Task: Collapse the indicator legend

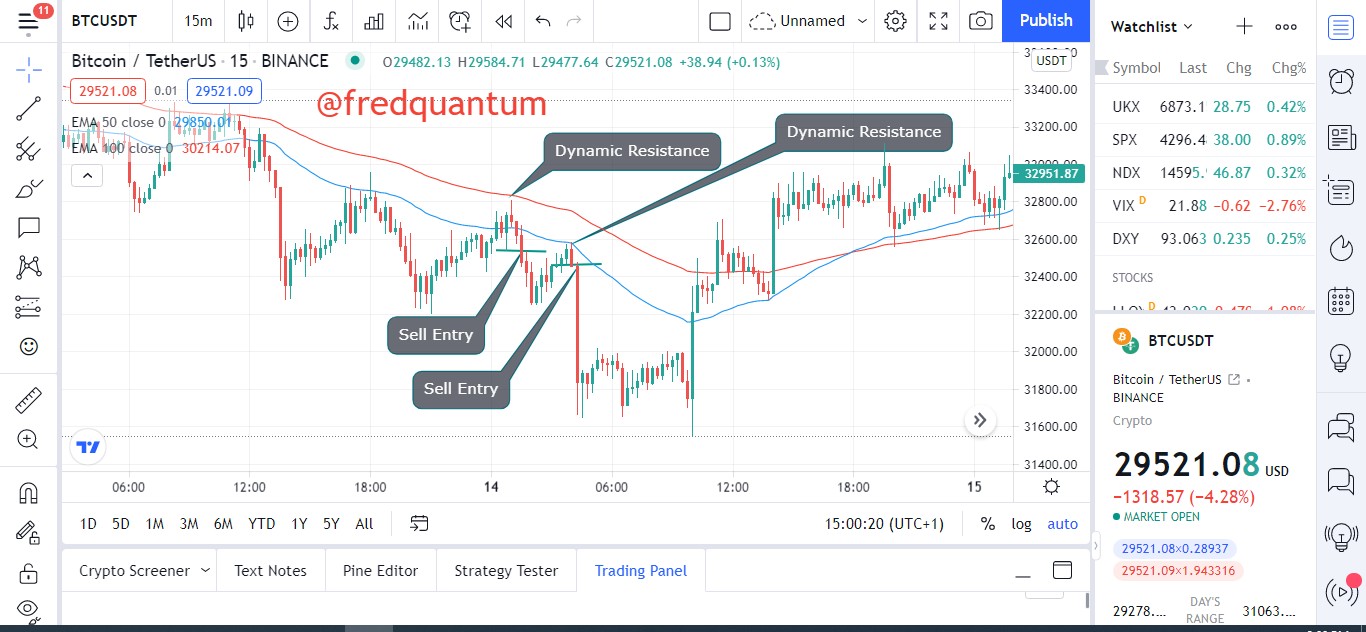Action: click(x=87, y=177)
